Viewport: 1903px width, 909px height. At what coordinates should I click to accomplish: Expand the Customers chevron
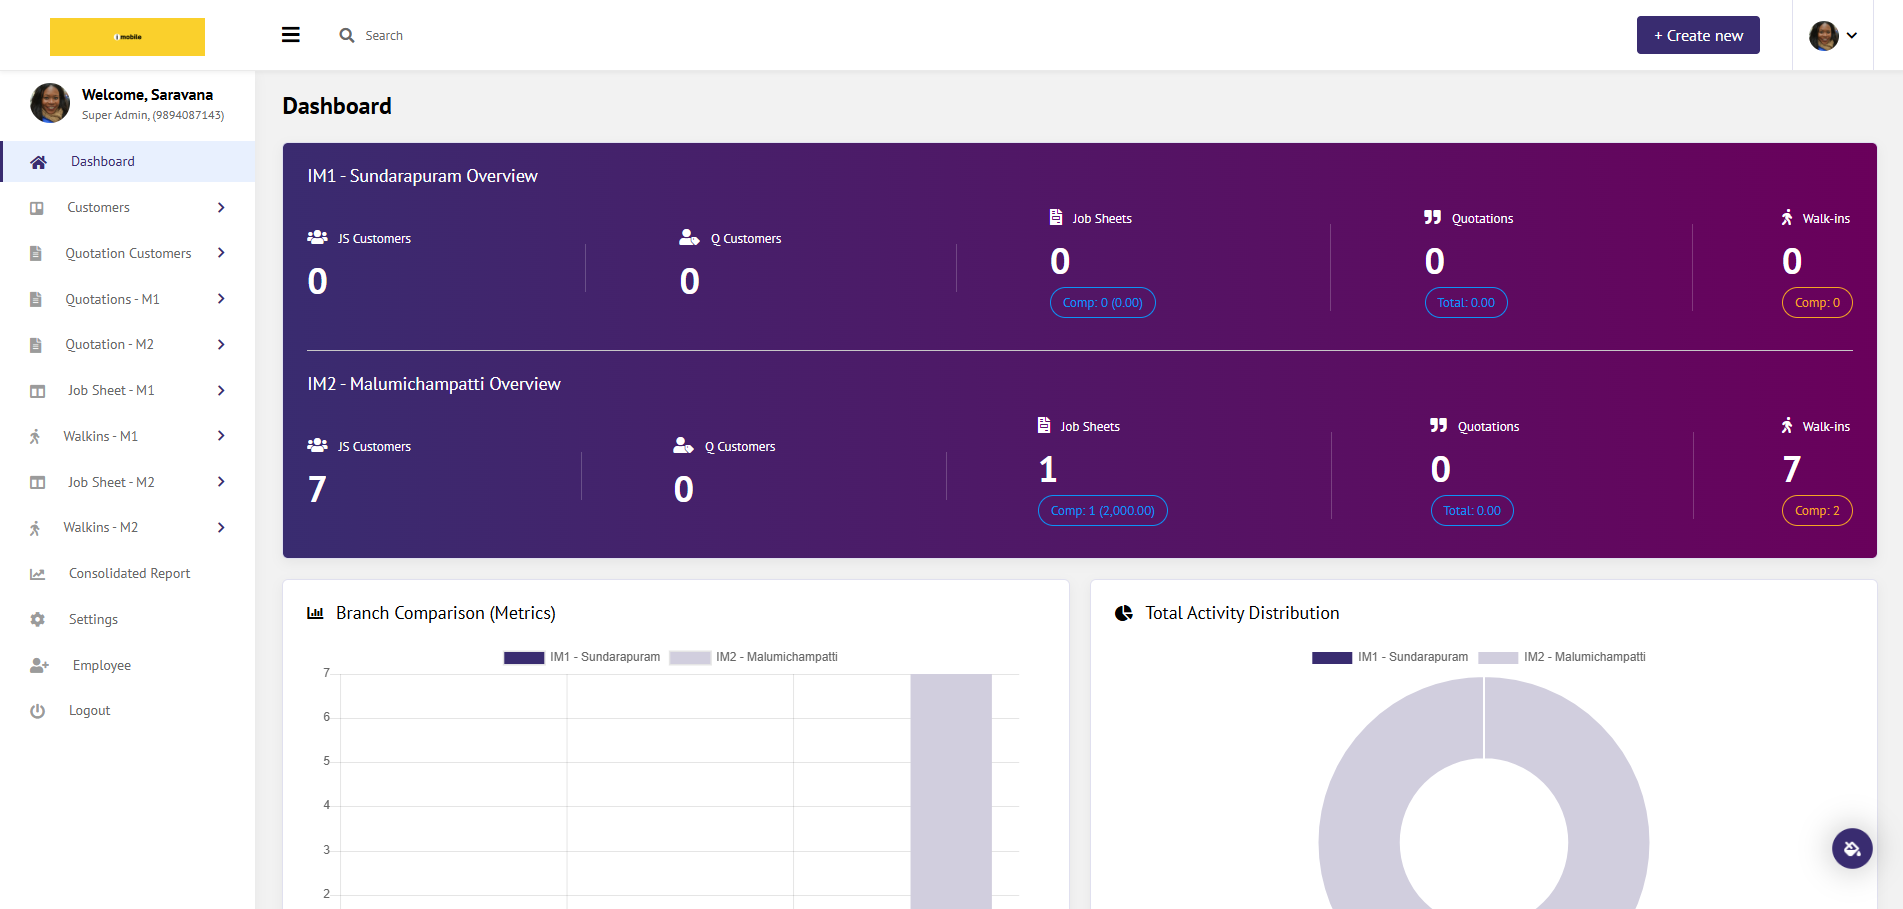pos(221,207)
